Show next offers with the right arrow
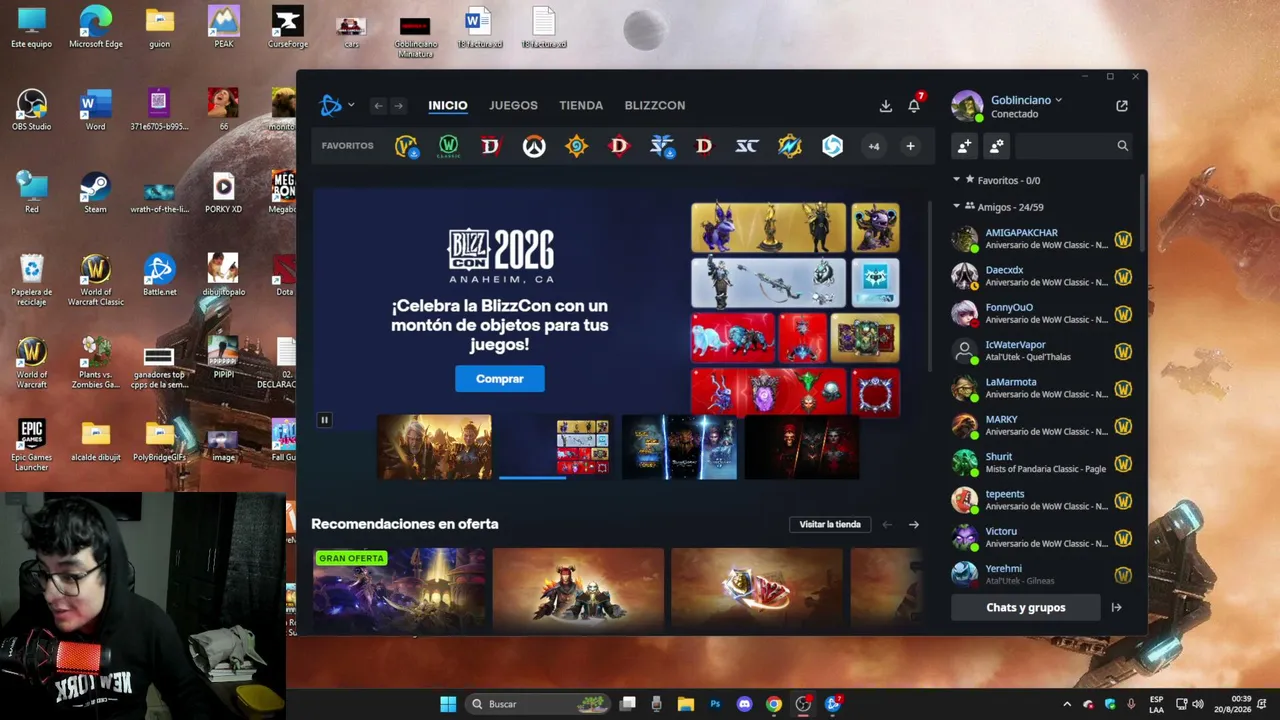The width and height of the screenshot is (1280, 720). click(x=913, y=524)
